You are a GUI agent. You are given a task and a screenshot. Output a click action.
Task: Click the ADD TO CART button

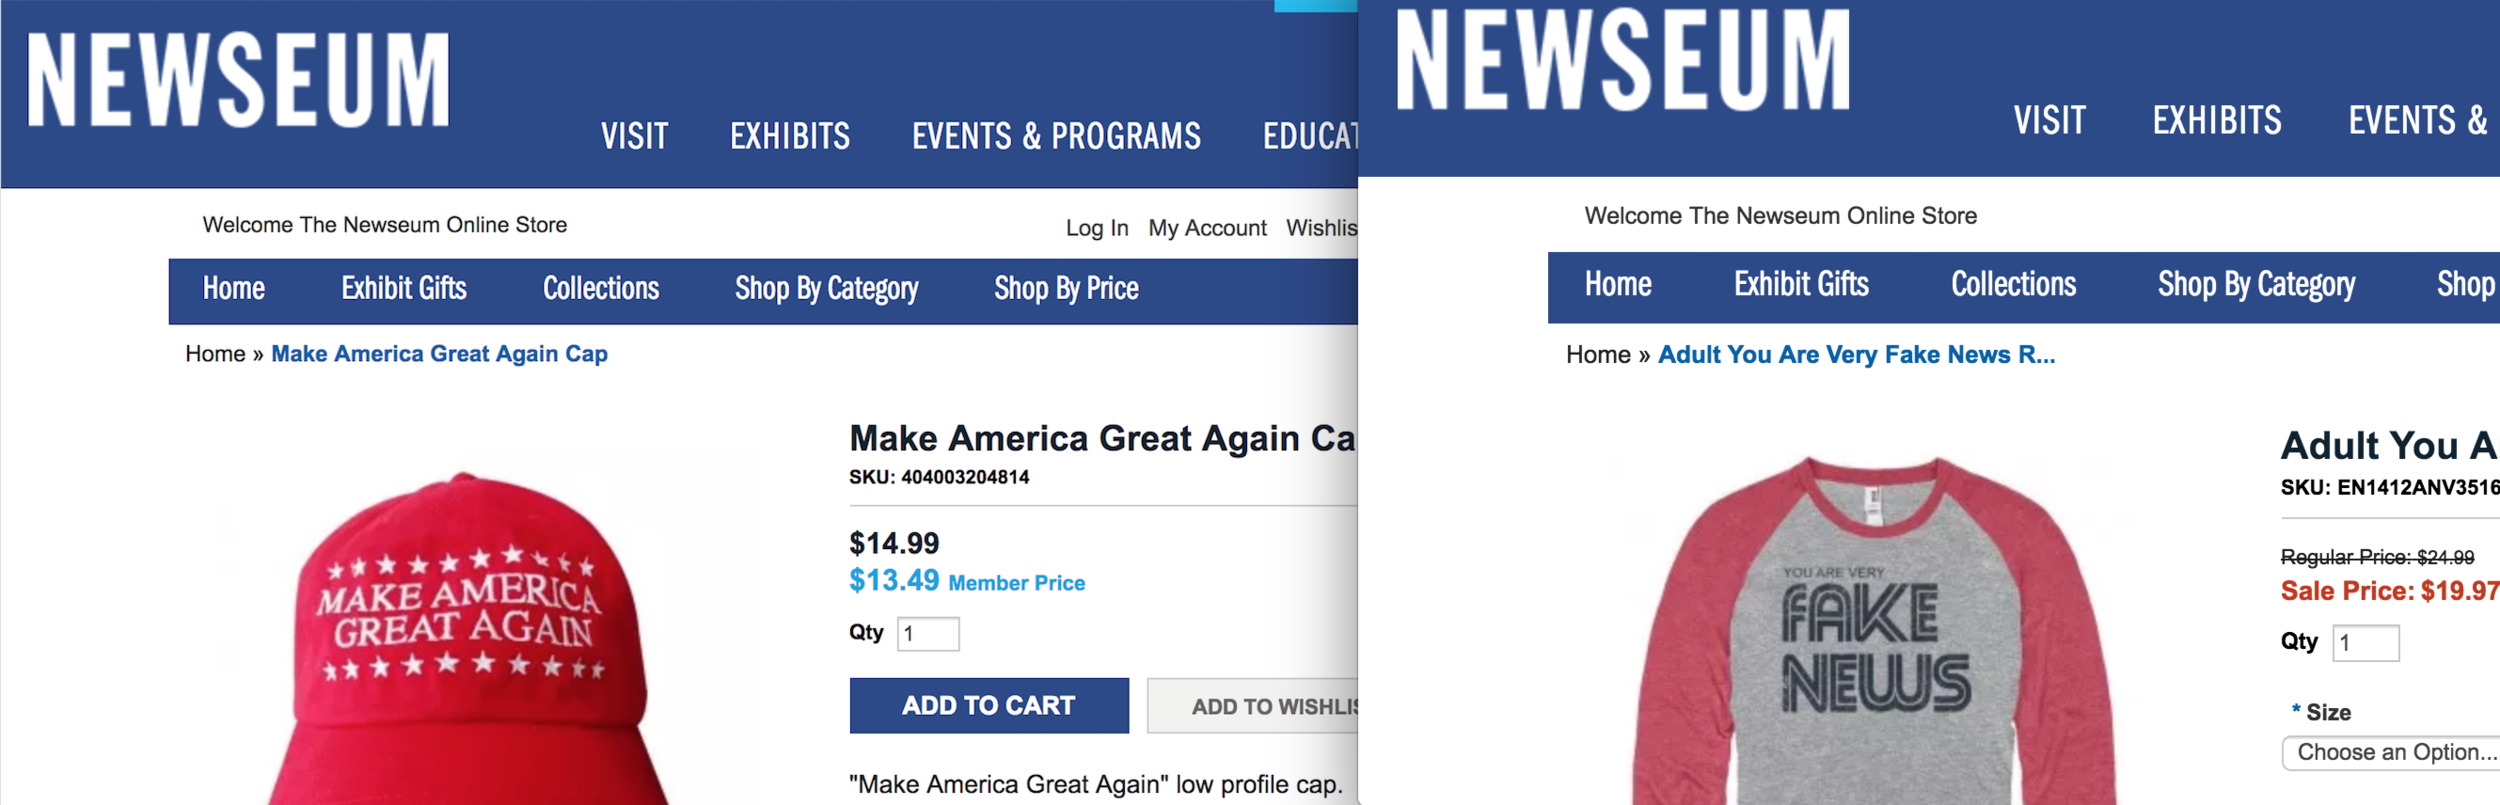pos(989,705)
